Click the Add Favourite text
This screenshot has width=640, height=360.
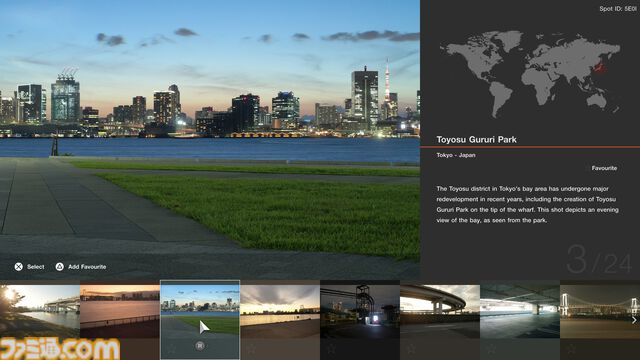tap(87, 267)
